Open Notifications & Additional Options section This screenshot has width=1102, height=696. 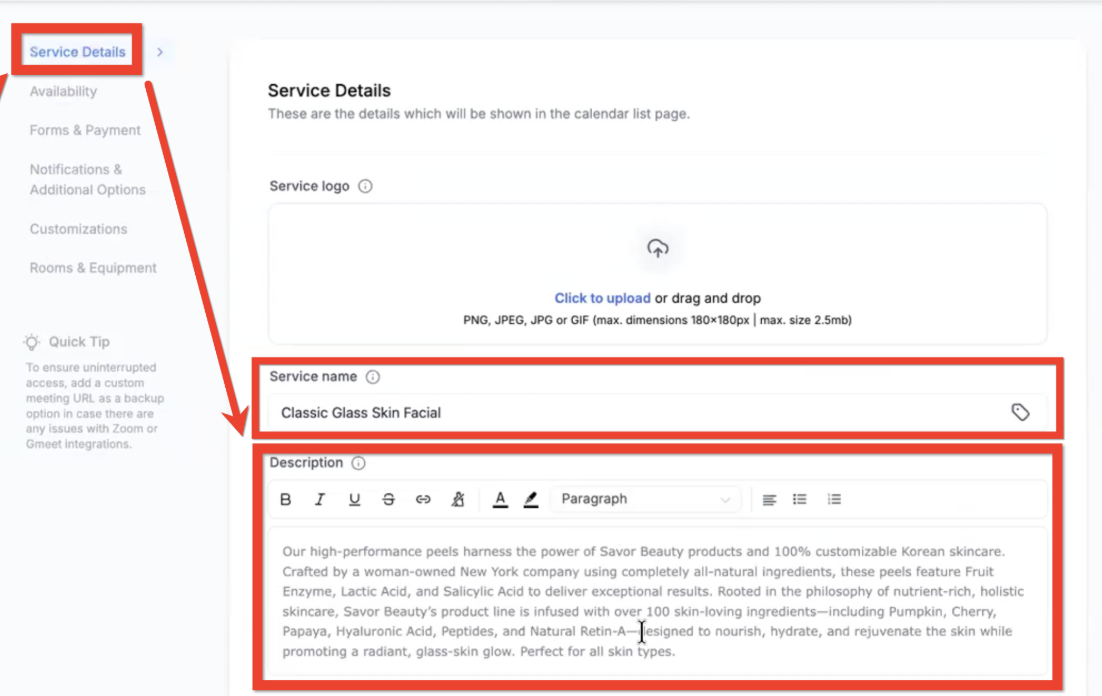tap(88, 179)
